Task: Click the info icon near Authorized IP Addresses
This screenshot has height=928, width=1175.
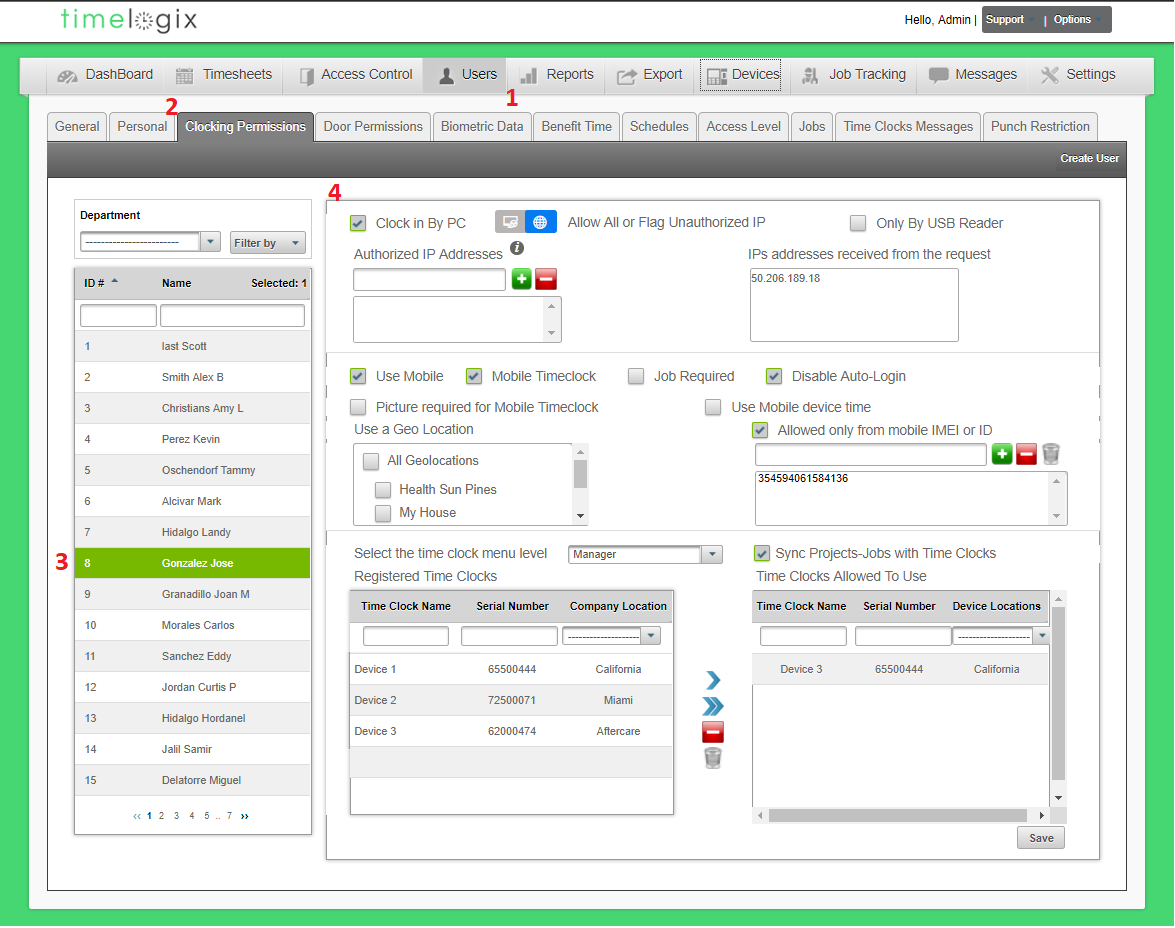Action: click(517, 248)
